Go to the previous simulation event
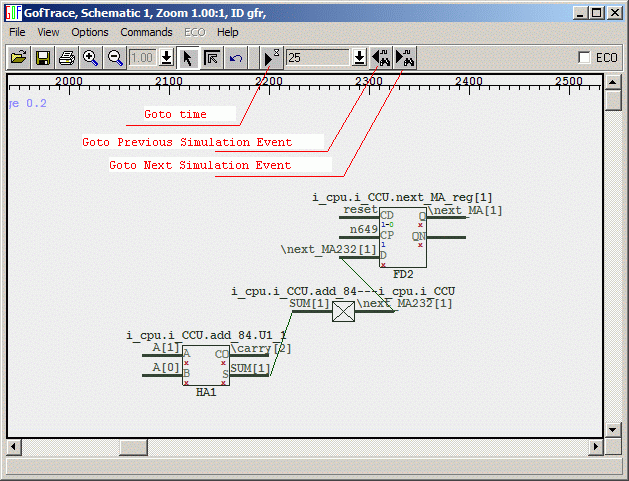This screenshot has height=481, width=629. 381,58
